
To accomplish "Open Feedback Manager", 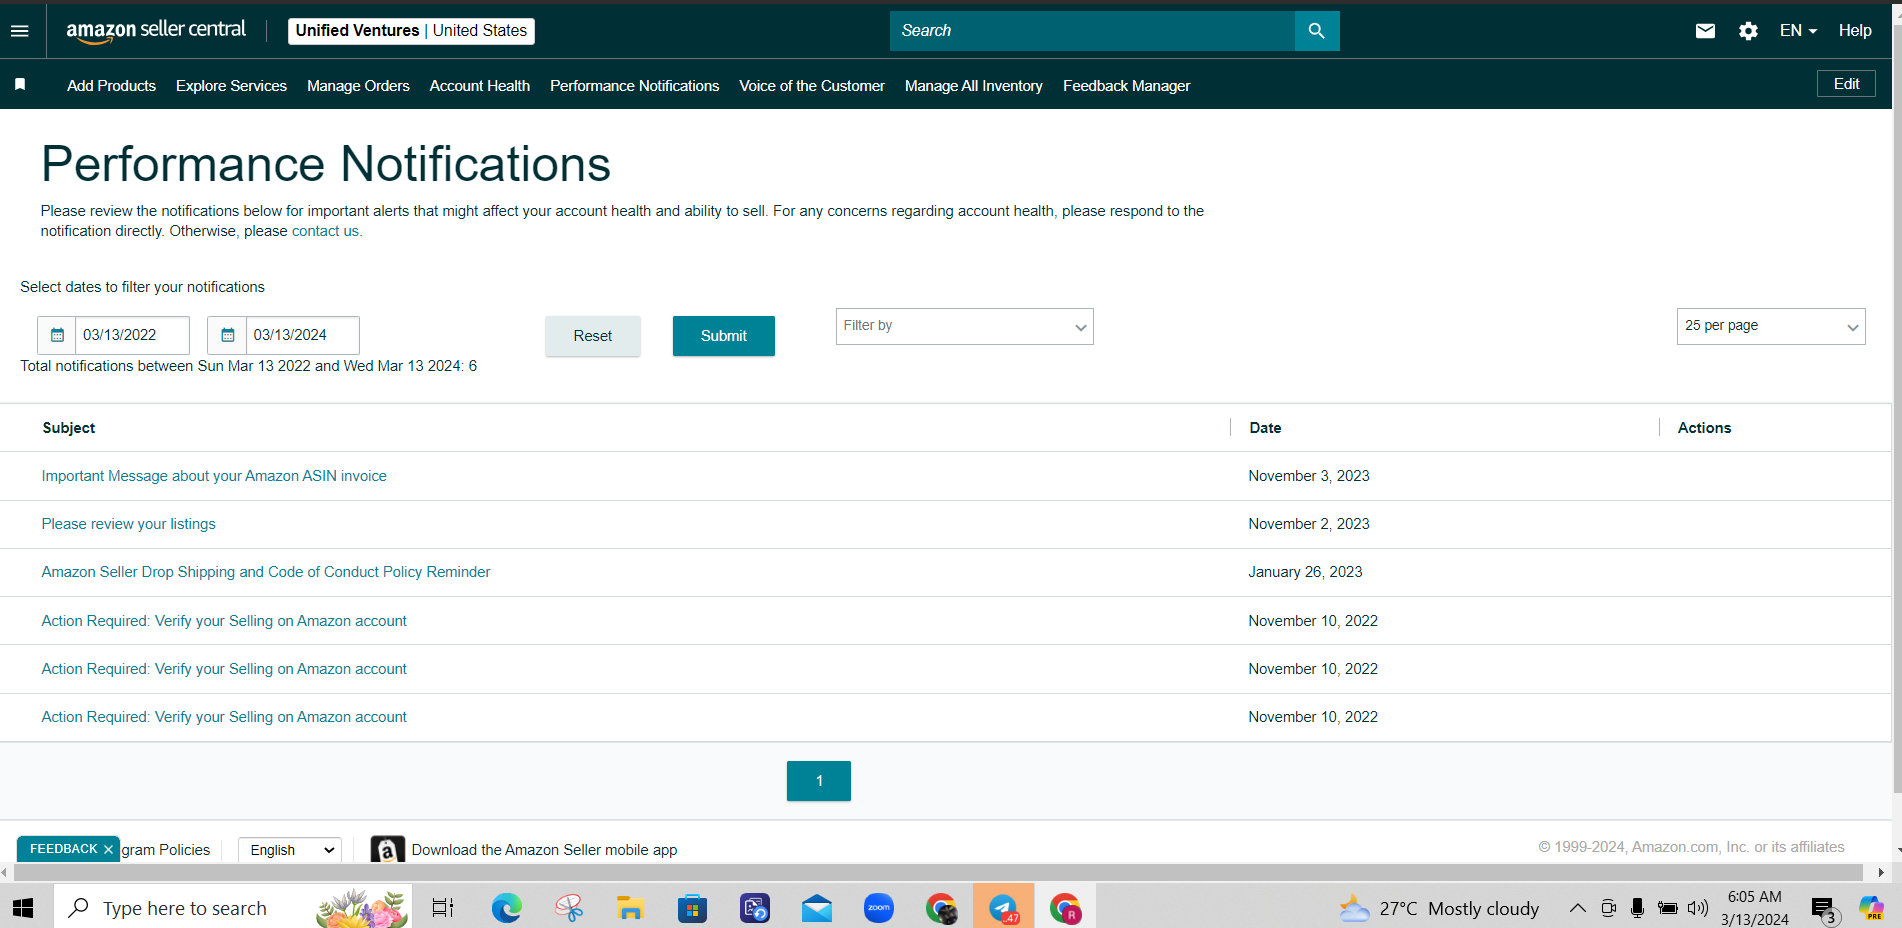I will point(1126,86).
